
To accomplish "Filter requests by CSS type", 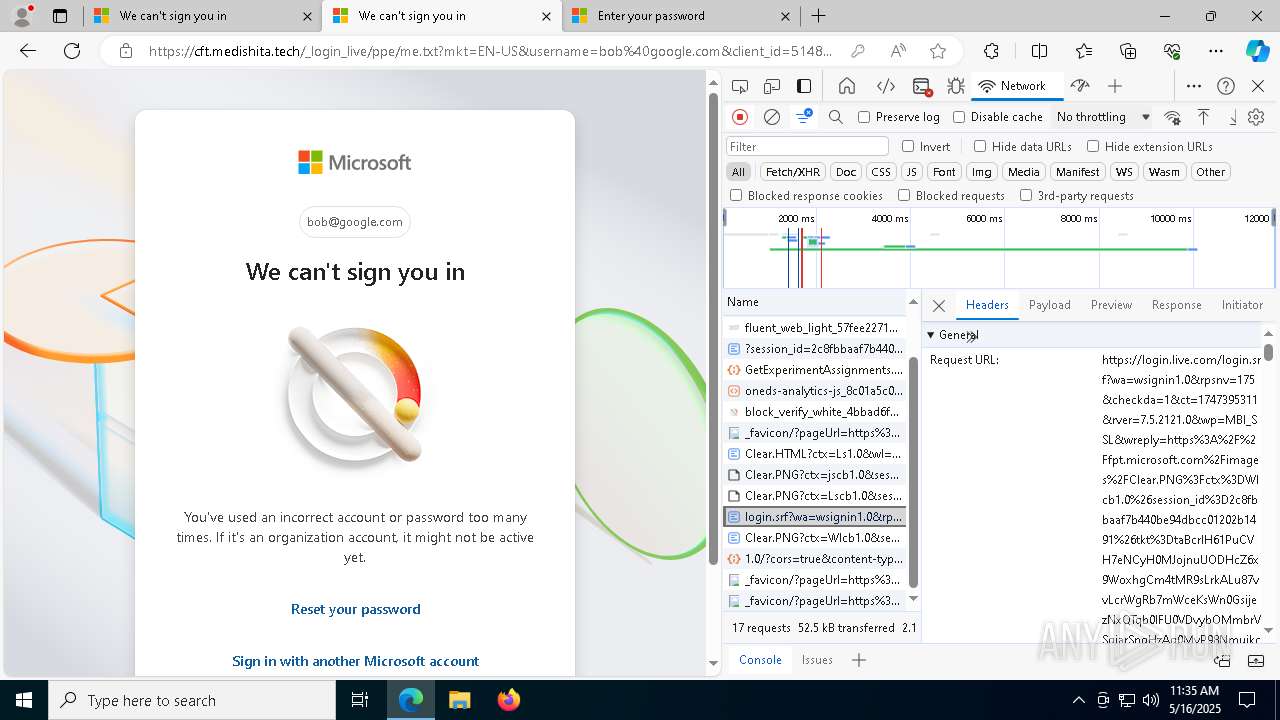I will click(880, 172).
